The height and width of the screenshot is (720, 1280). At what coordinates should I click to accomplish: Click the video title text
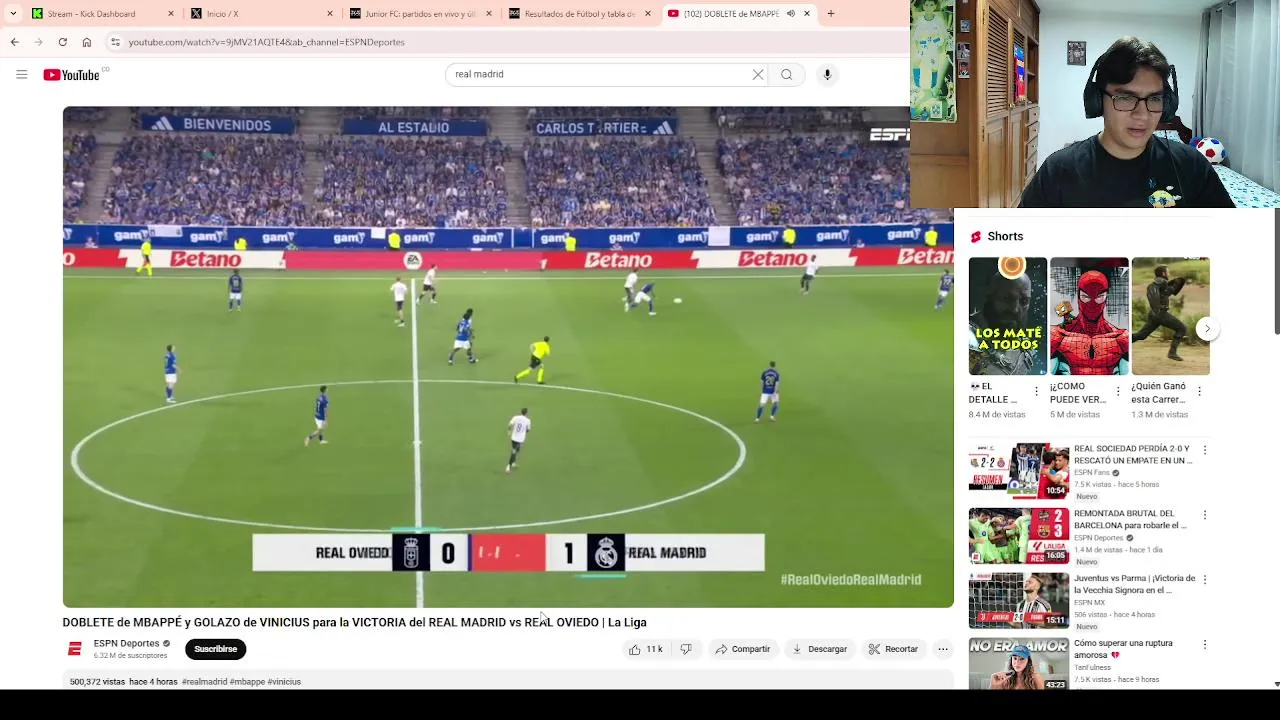tap(354, 622)
